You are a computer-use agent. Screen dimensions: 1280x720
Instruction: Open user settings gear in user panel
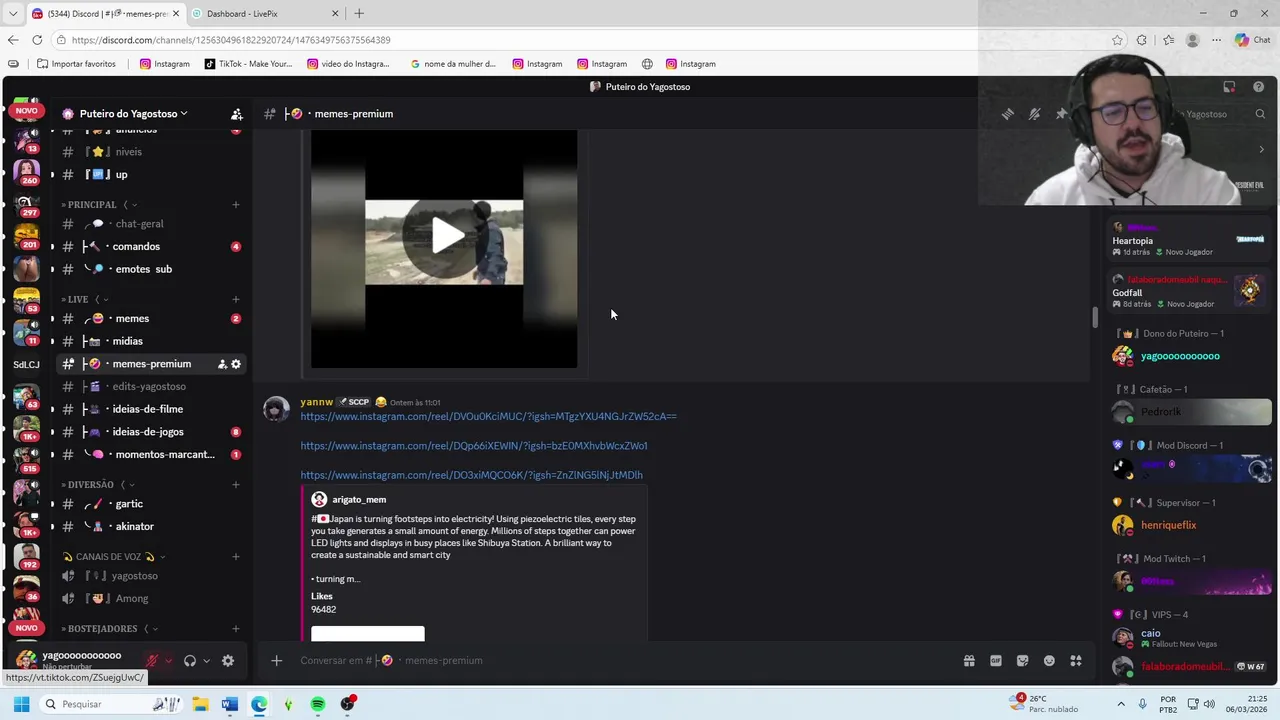pyautogui.click(x=228, y=660)
